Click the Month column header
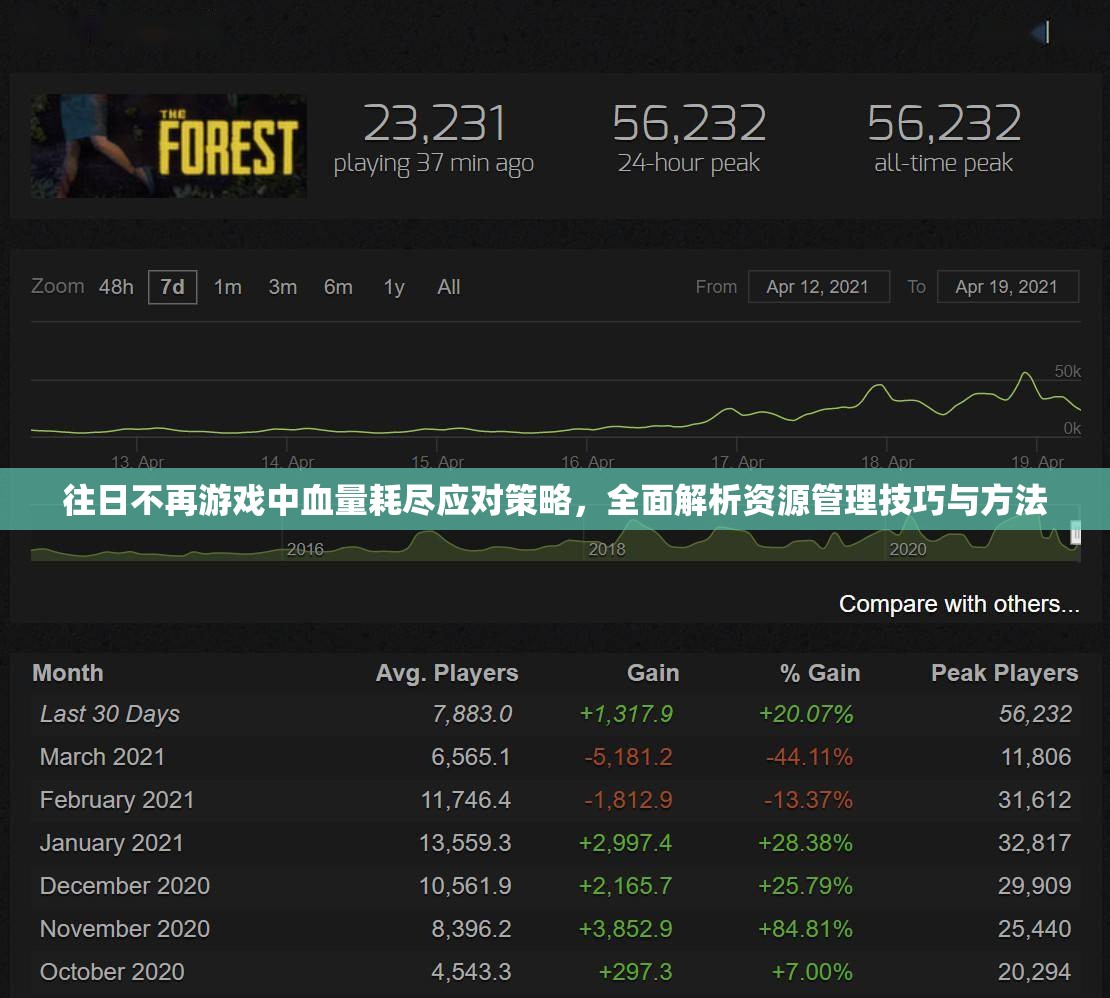Image resolution: width=1110 pixels, height=998 pixels. 67,673
